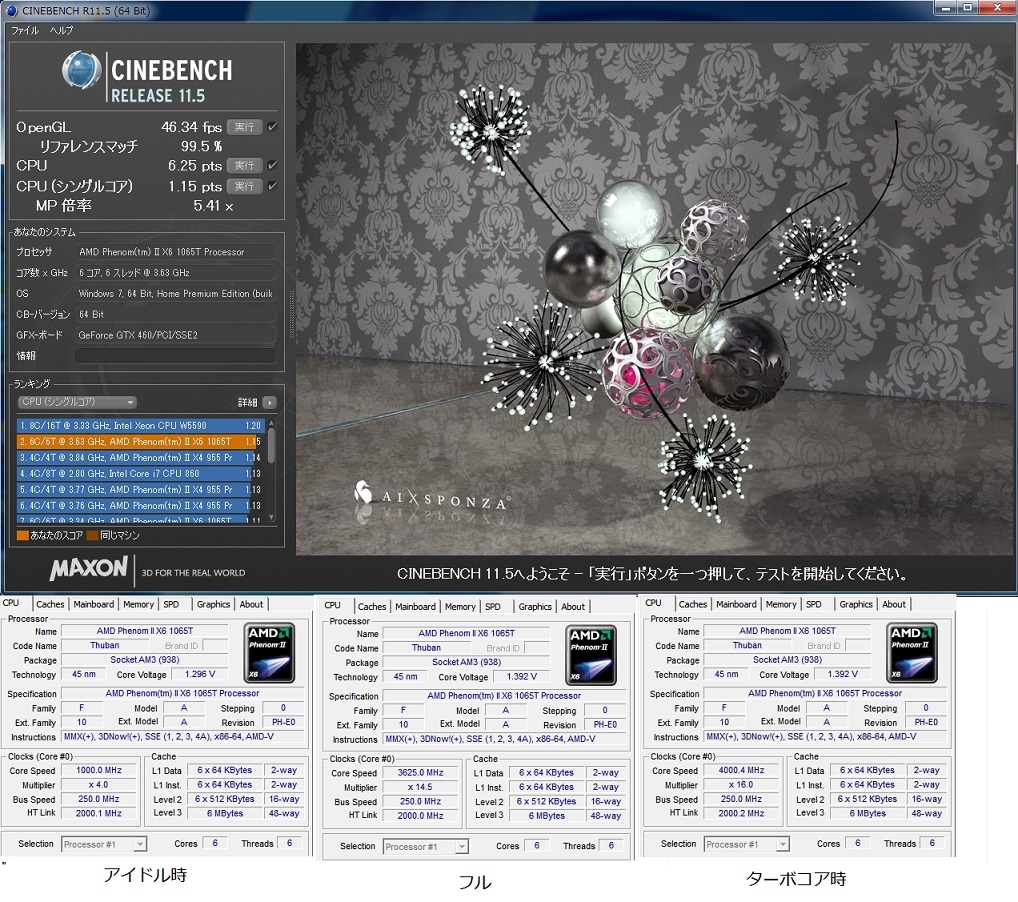Run the CPU (シングルコア) test with its 実行 button
The height and width of the screenshot is (902, 1018).
(x=245, y=186)
